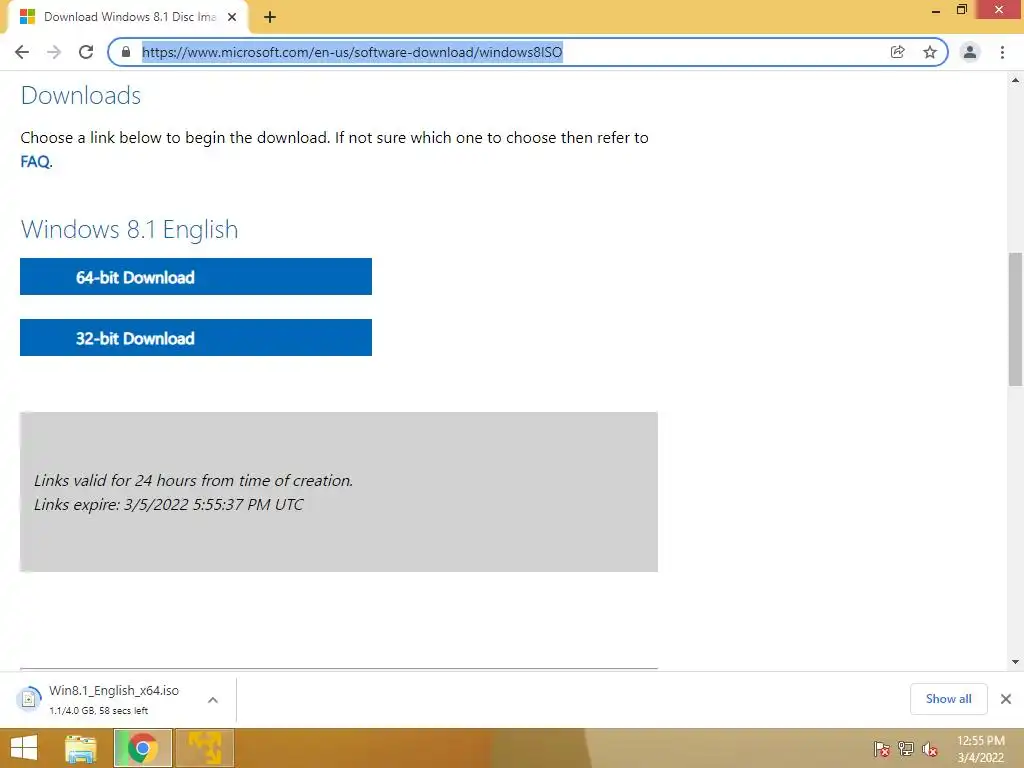Open the yellow app icon in the taskbar
This screenshot has width=1024, height=768.
pos(204,748)
